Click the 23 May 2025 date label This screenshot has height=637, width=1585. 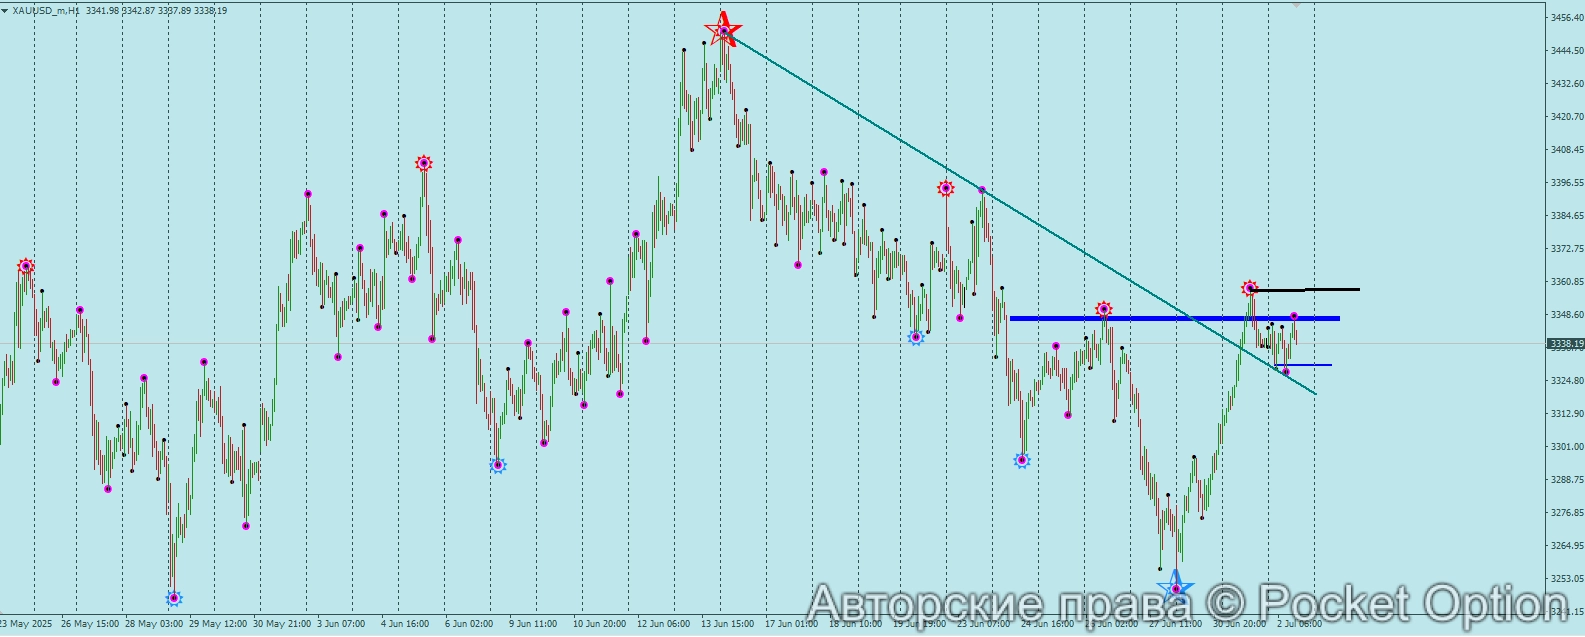coord(24,624)
